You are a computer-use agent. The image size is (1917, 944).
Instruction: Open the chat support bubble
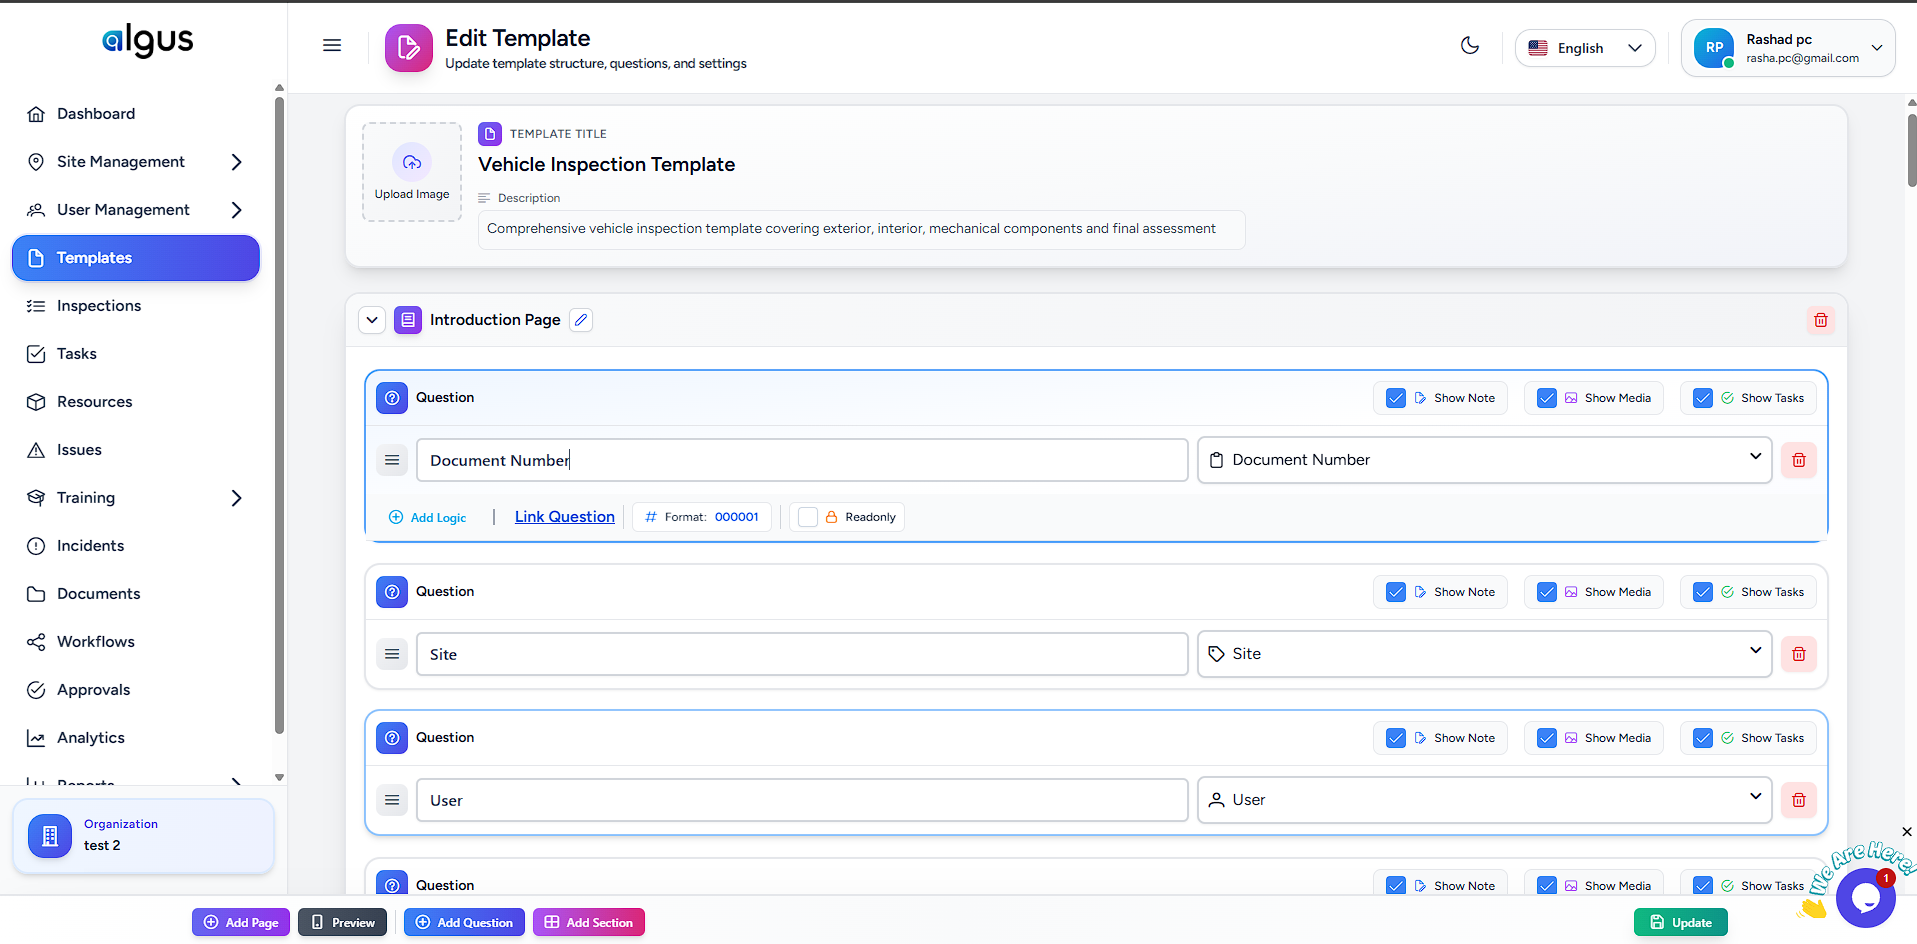[1865, 899]
